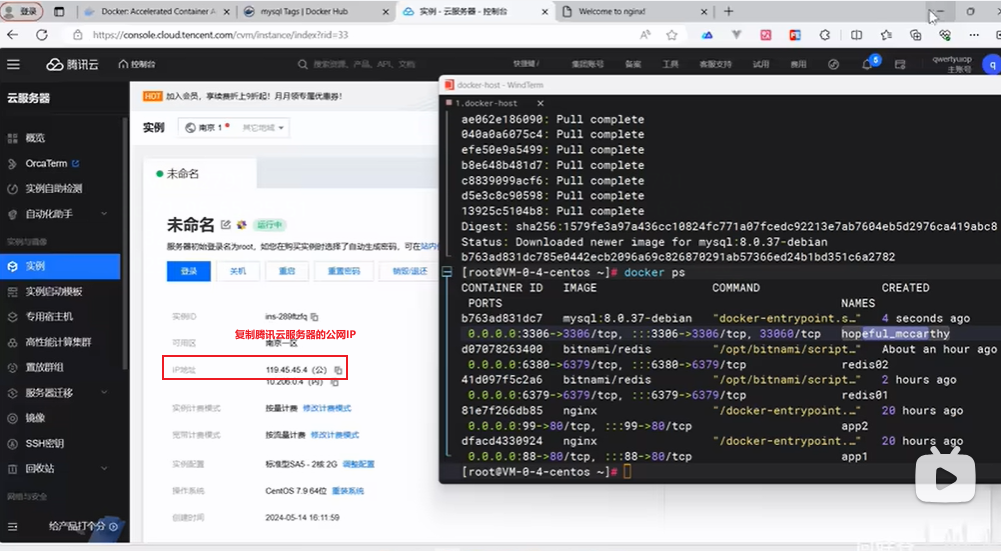Collapse sidebar using bottom-left menu icon
The image size is (1001, 551).
pos(13,527)
